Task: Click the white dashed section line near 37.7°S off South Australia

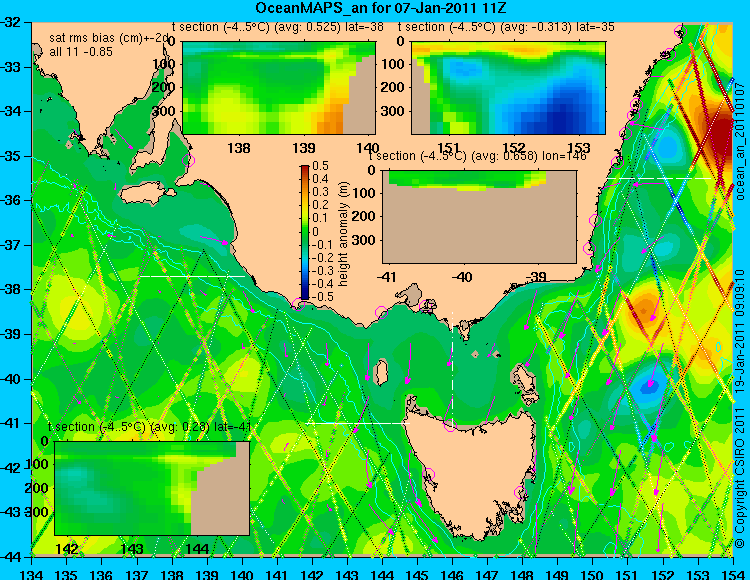Action: (192, 276)
